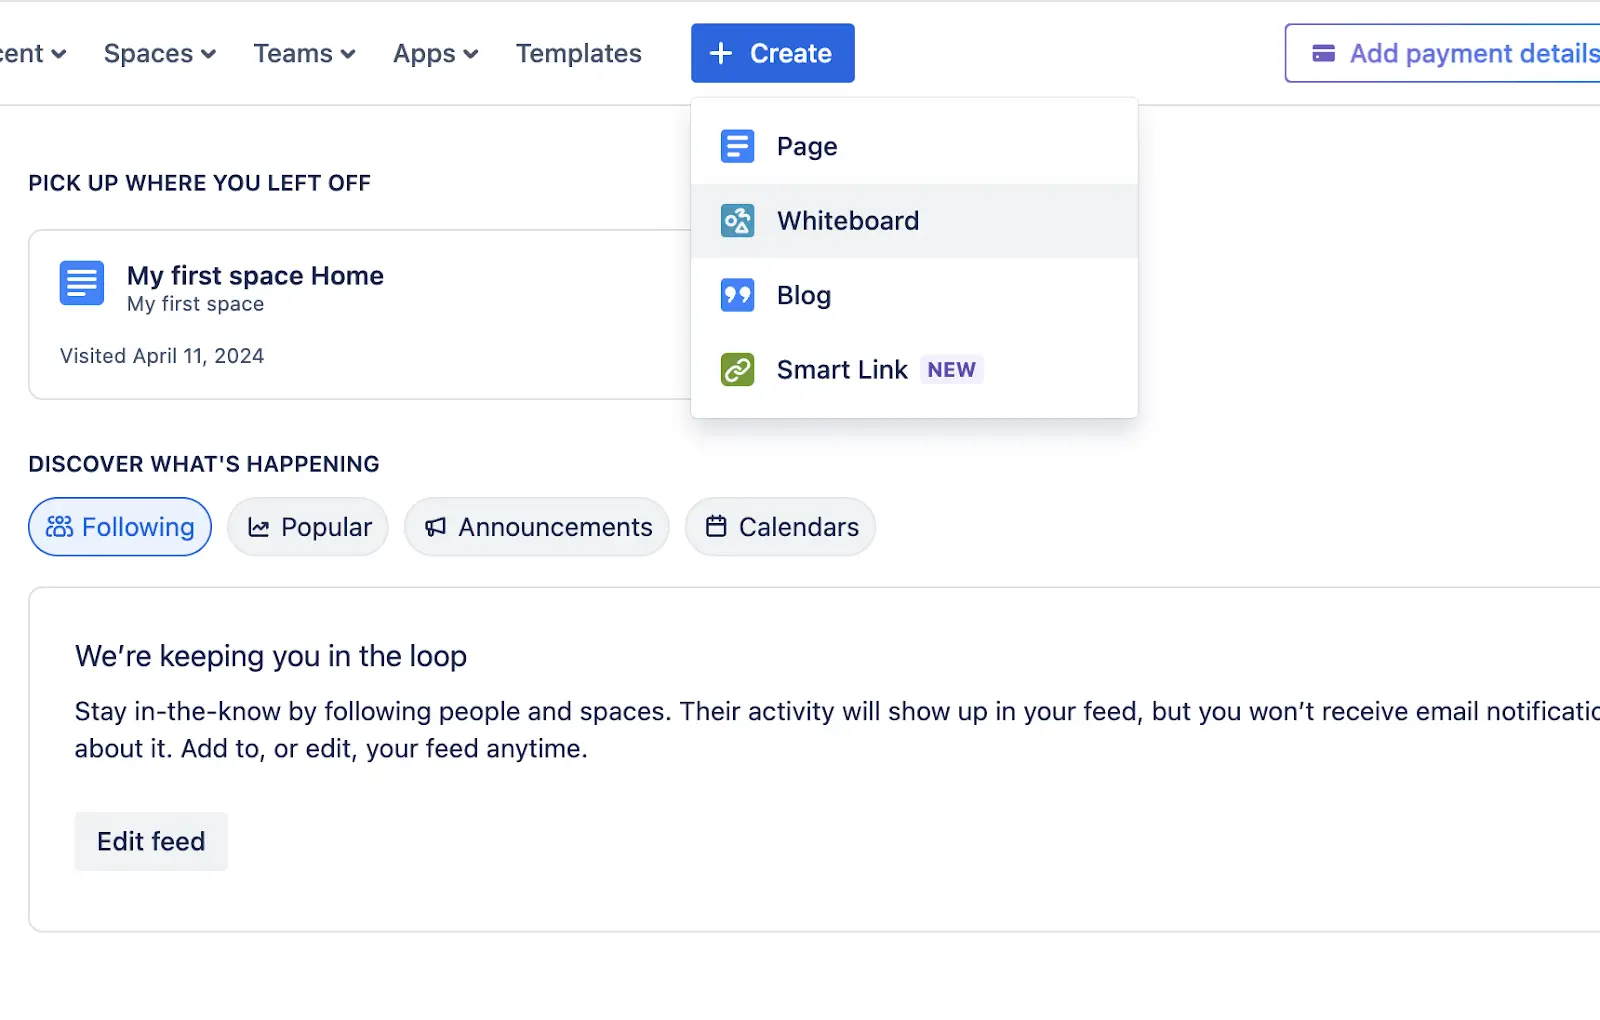Enable the Popular feed filter
The height and width of the screenshot is (1020, 1600).
[307, 527]
